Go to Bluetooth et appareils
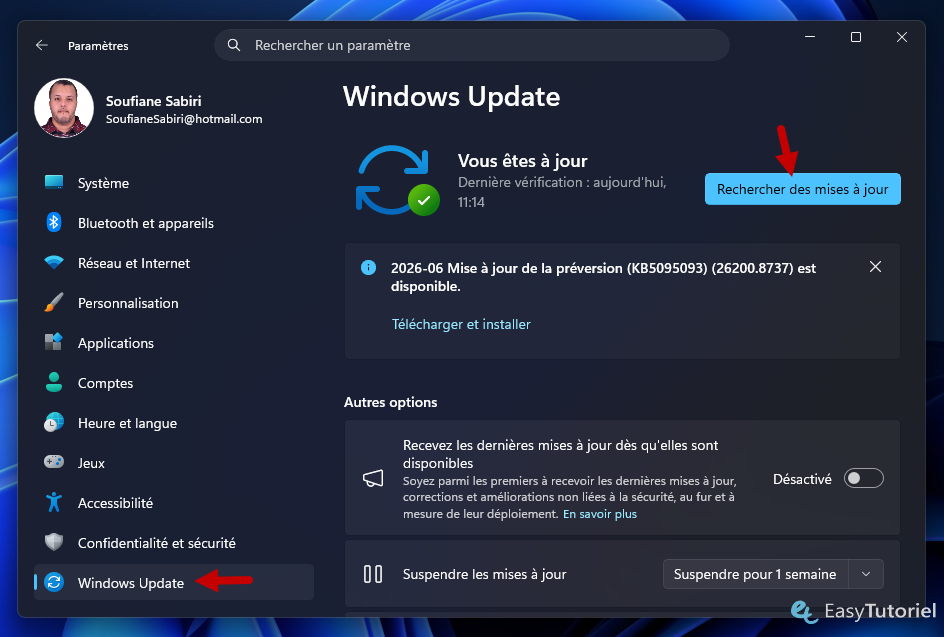The image size is (944, 637). (174, 223)
